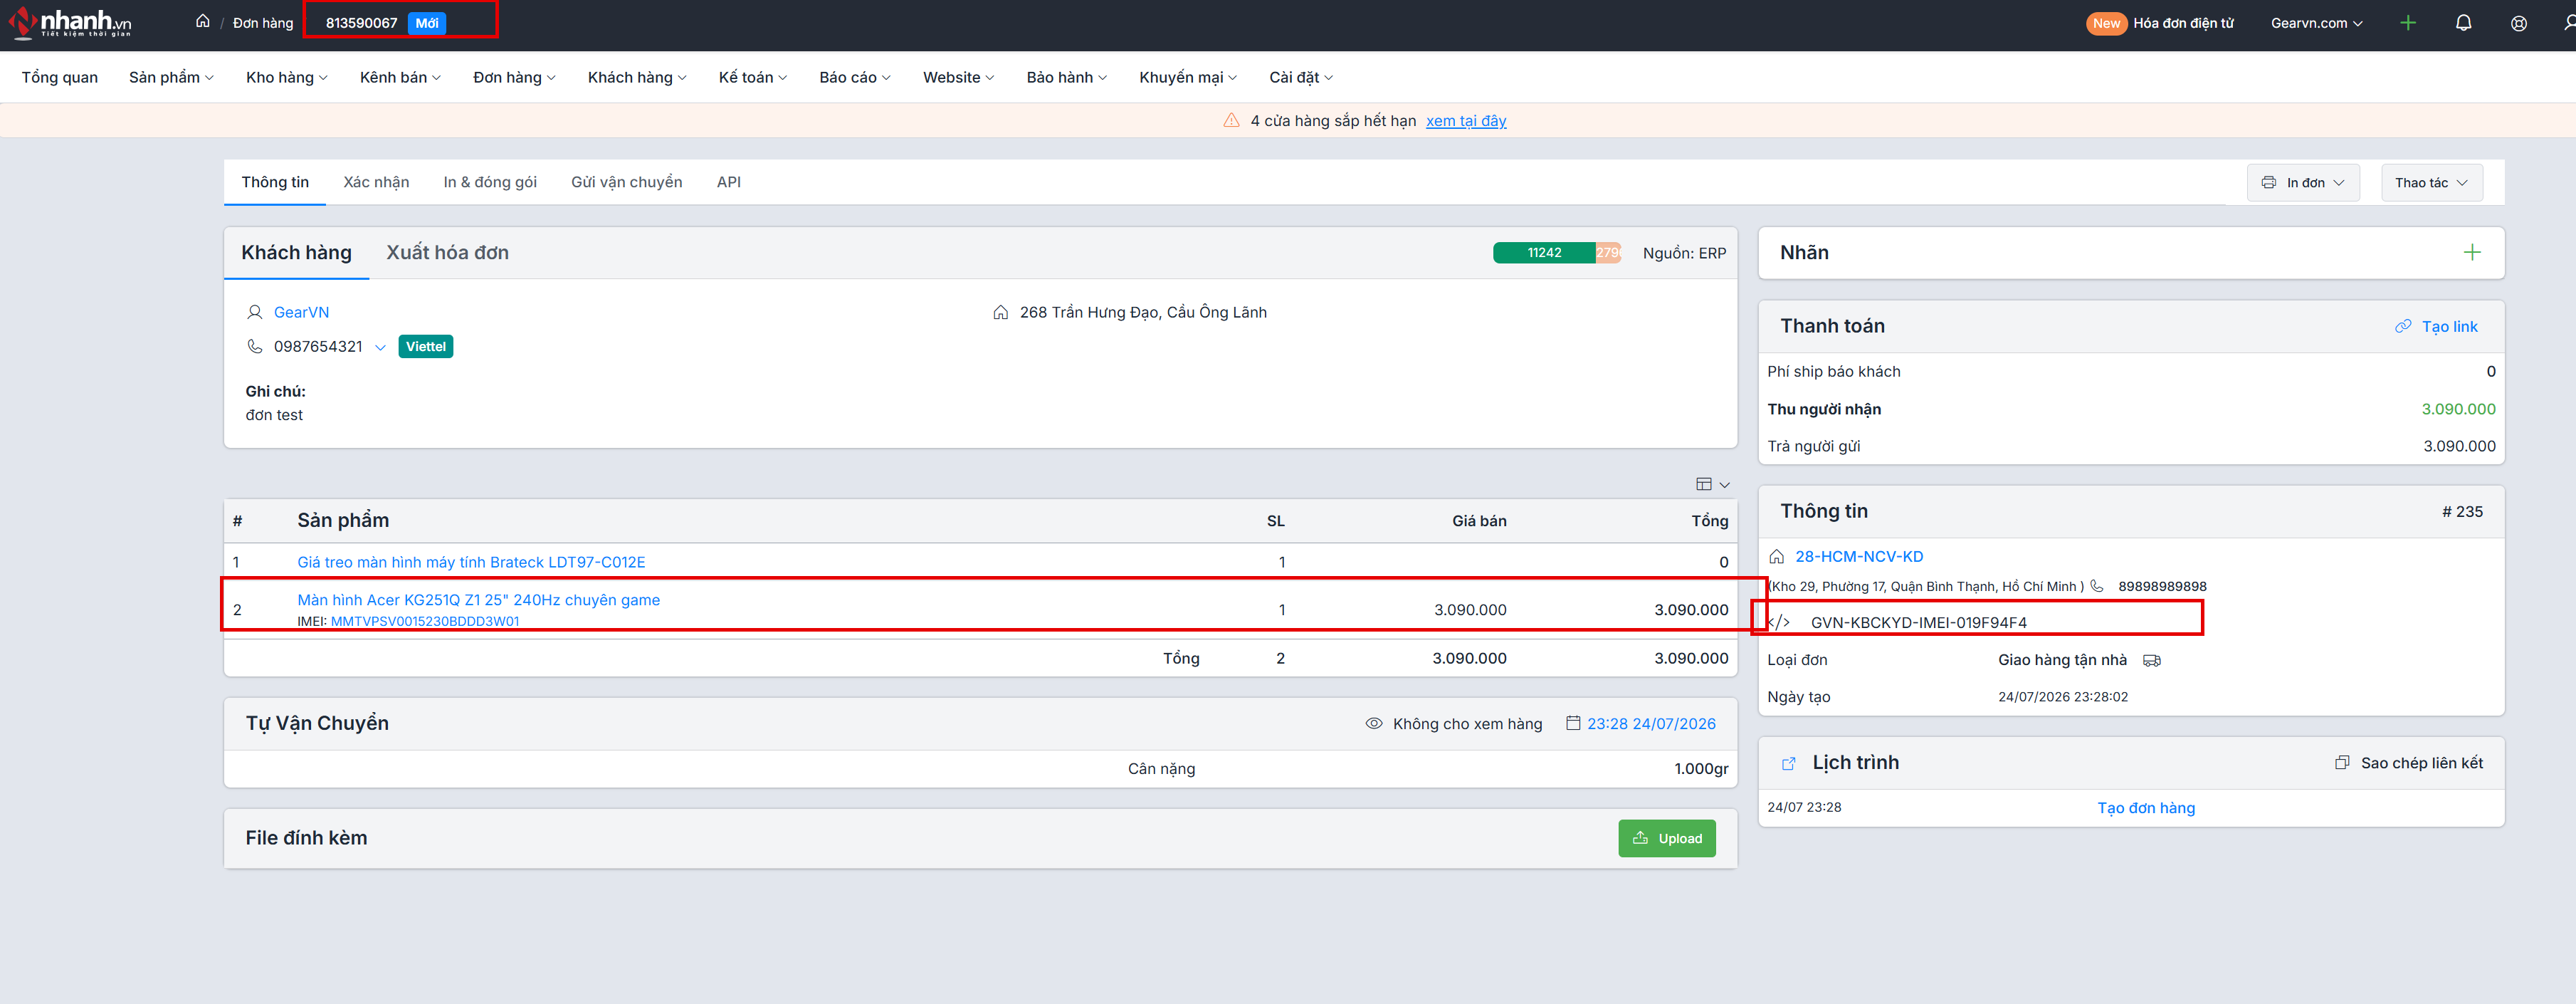Open the GearVN customer link
This screenshot has height=1004, width=2576.
click(x=301, y=313)
